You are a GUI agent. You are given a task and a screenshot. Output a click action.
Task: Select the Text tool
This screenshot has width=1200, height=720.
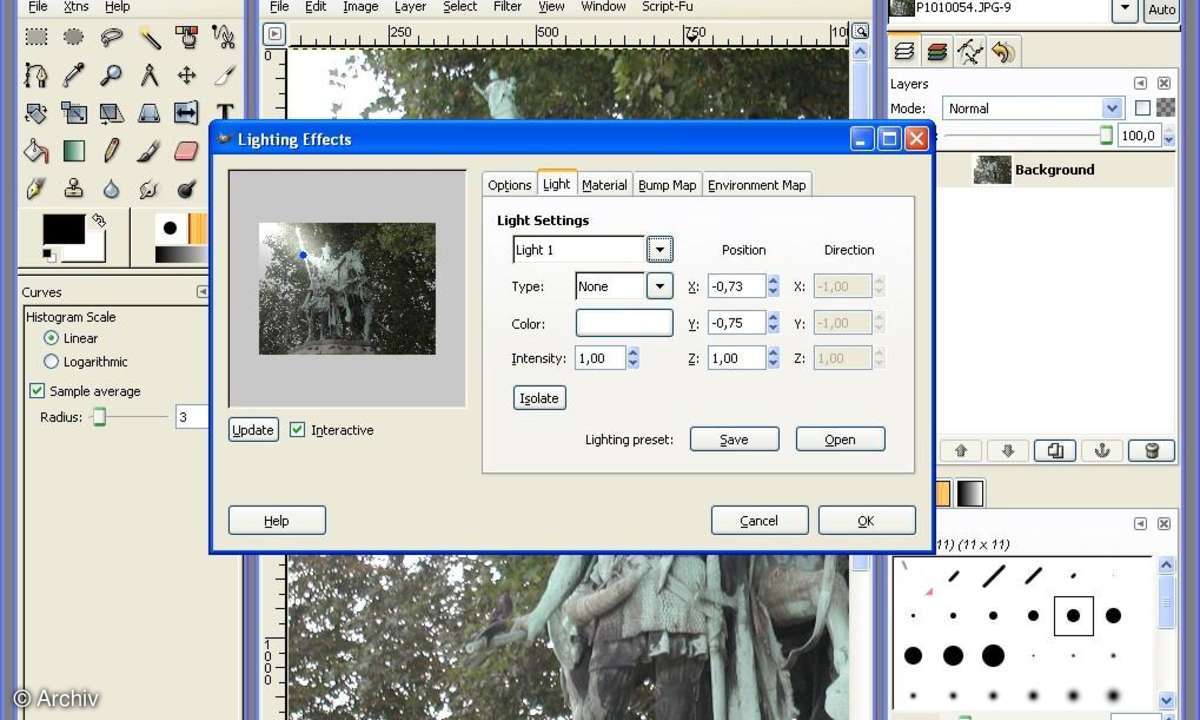224,113
